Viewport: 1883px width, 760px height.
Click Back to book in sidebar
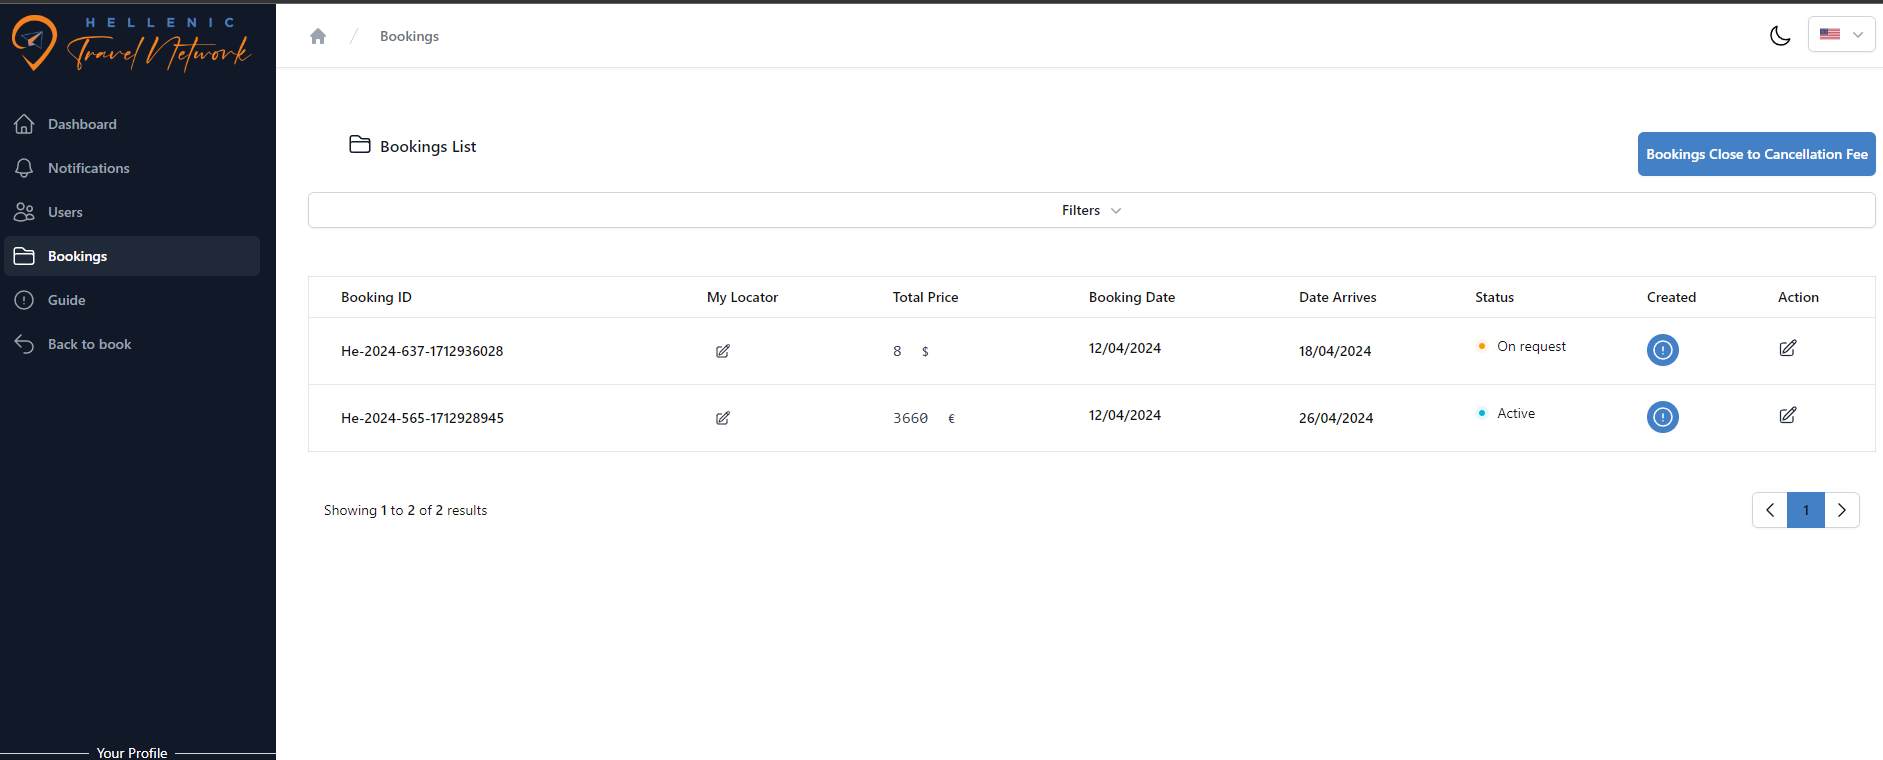click(x=89, y=344)
